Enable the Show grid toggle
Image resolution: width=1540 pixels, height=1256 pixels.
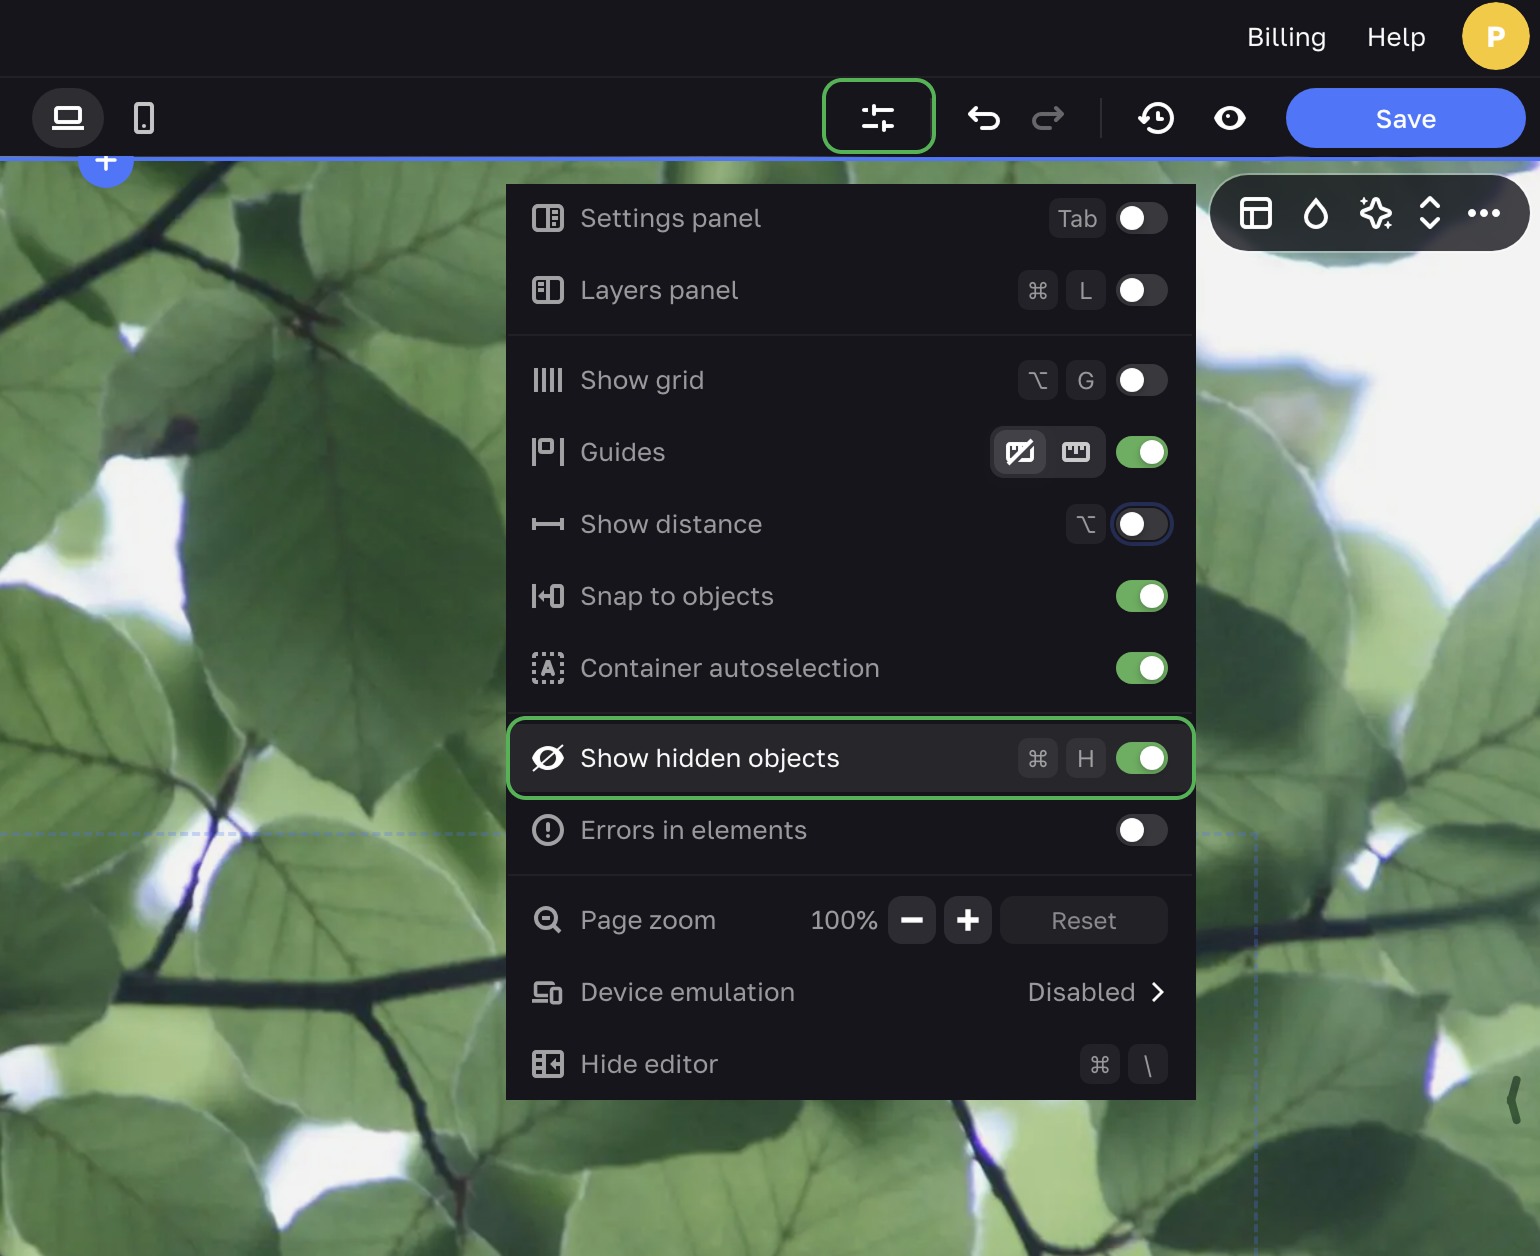[x=1141, y=380]
